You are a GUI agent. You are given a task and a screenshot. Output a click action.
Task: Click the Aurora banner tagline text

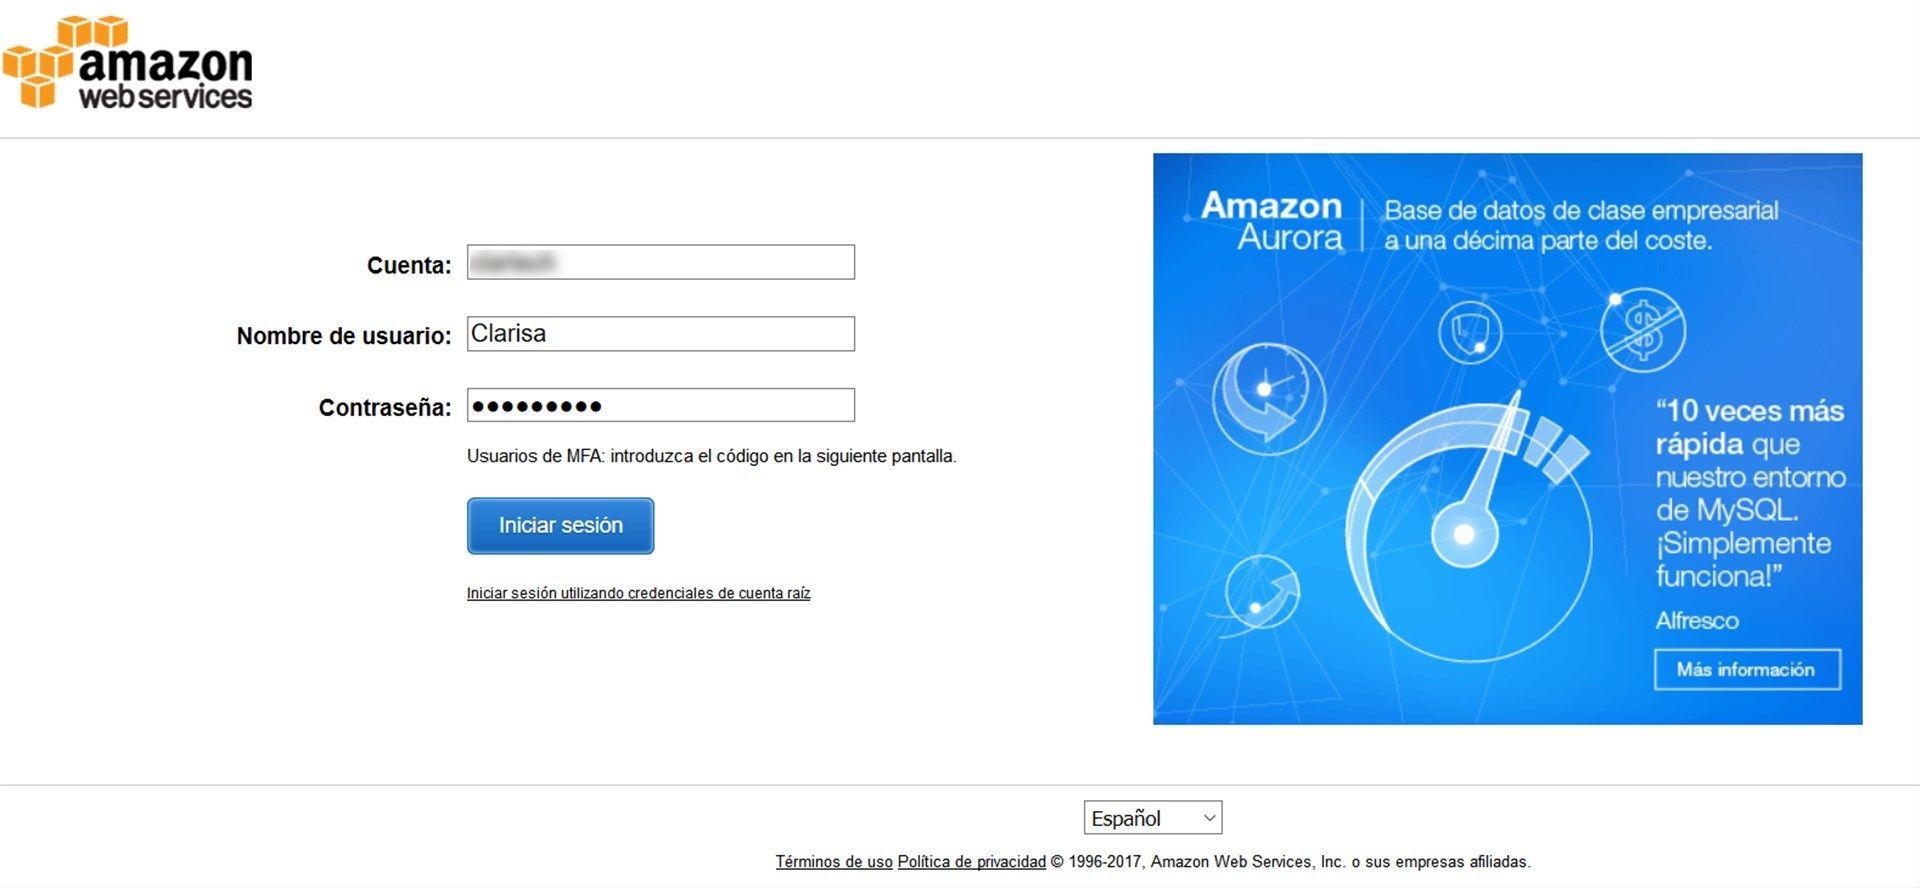click(x=1581, y=225)
